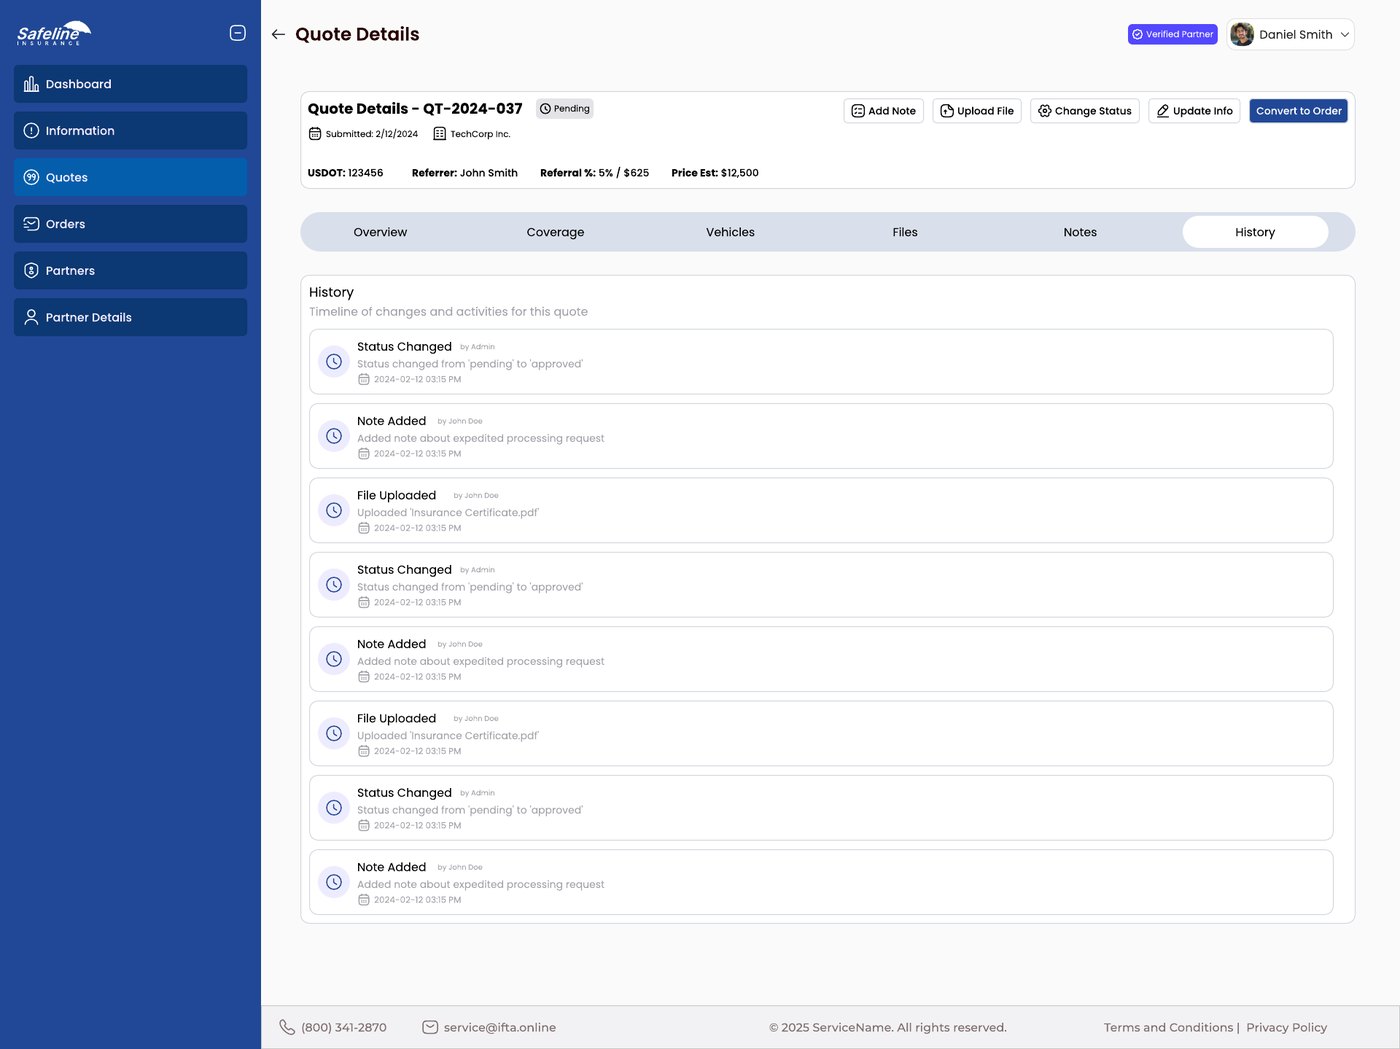
Task: Click the Add Note button
Action: [x=884, y=111]
